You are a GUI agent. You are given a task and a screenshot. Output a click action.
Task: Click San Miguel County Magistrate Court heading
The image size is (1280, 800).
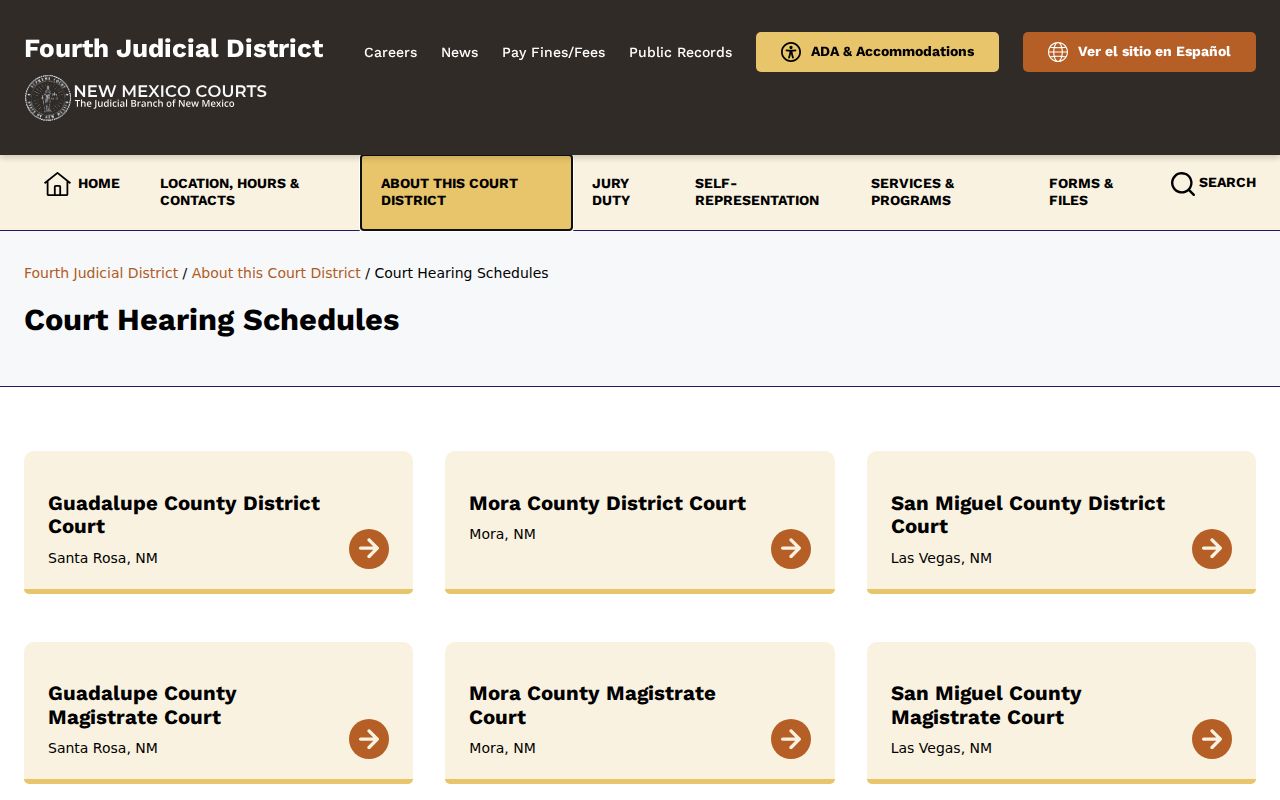[986, 705]
